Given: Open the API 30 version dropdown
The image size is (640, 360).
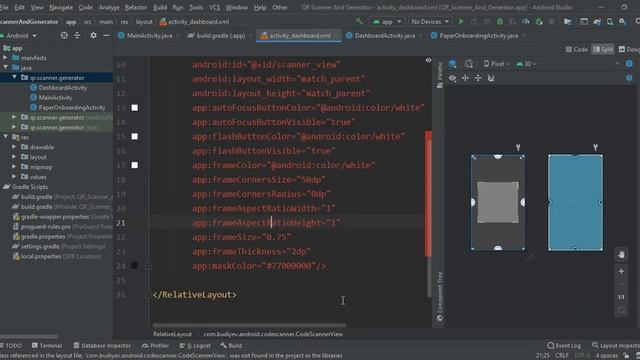Looking at the screenshot, I should point(527,64).
